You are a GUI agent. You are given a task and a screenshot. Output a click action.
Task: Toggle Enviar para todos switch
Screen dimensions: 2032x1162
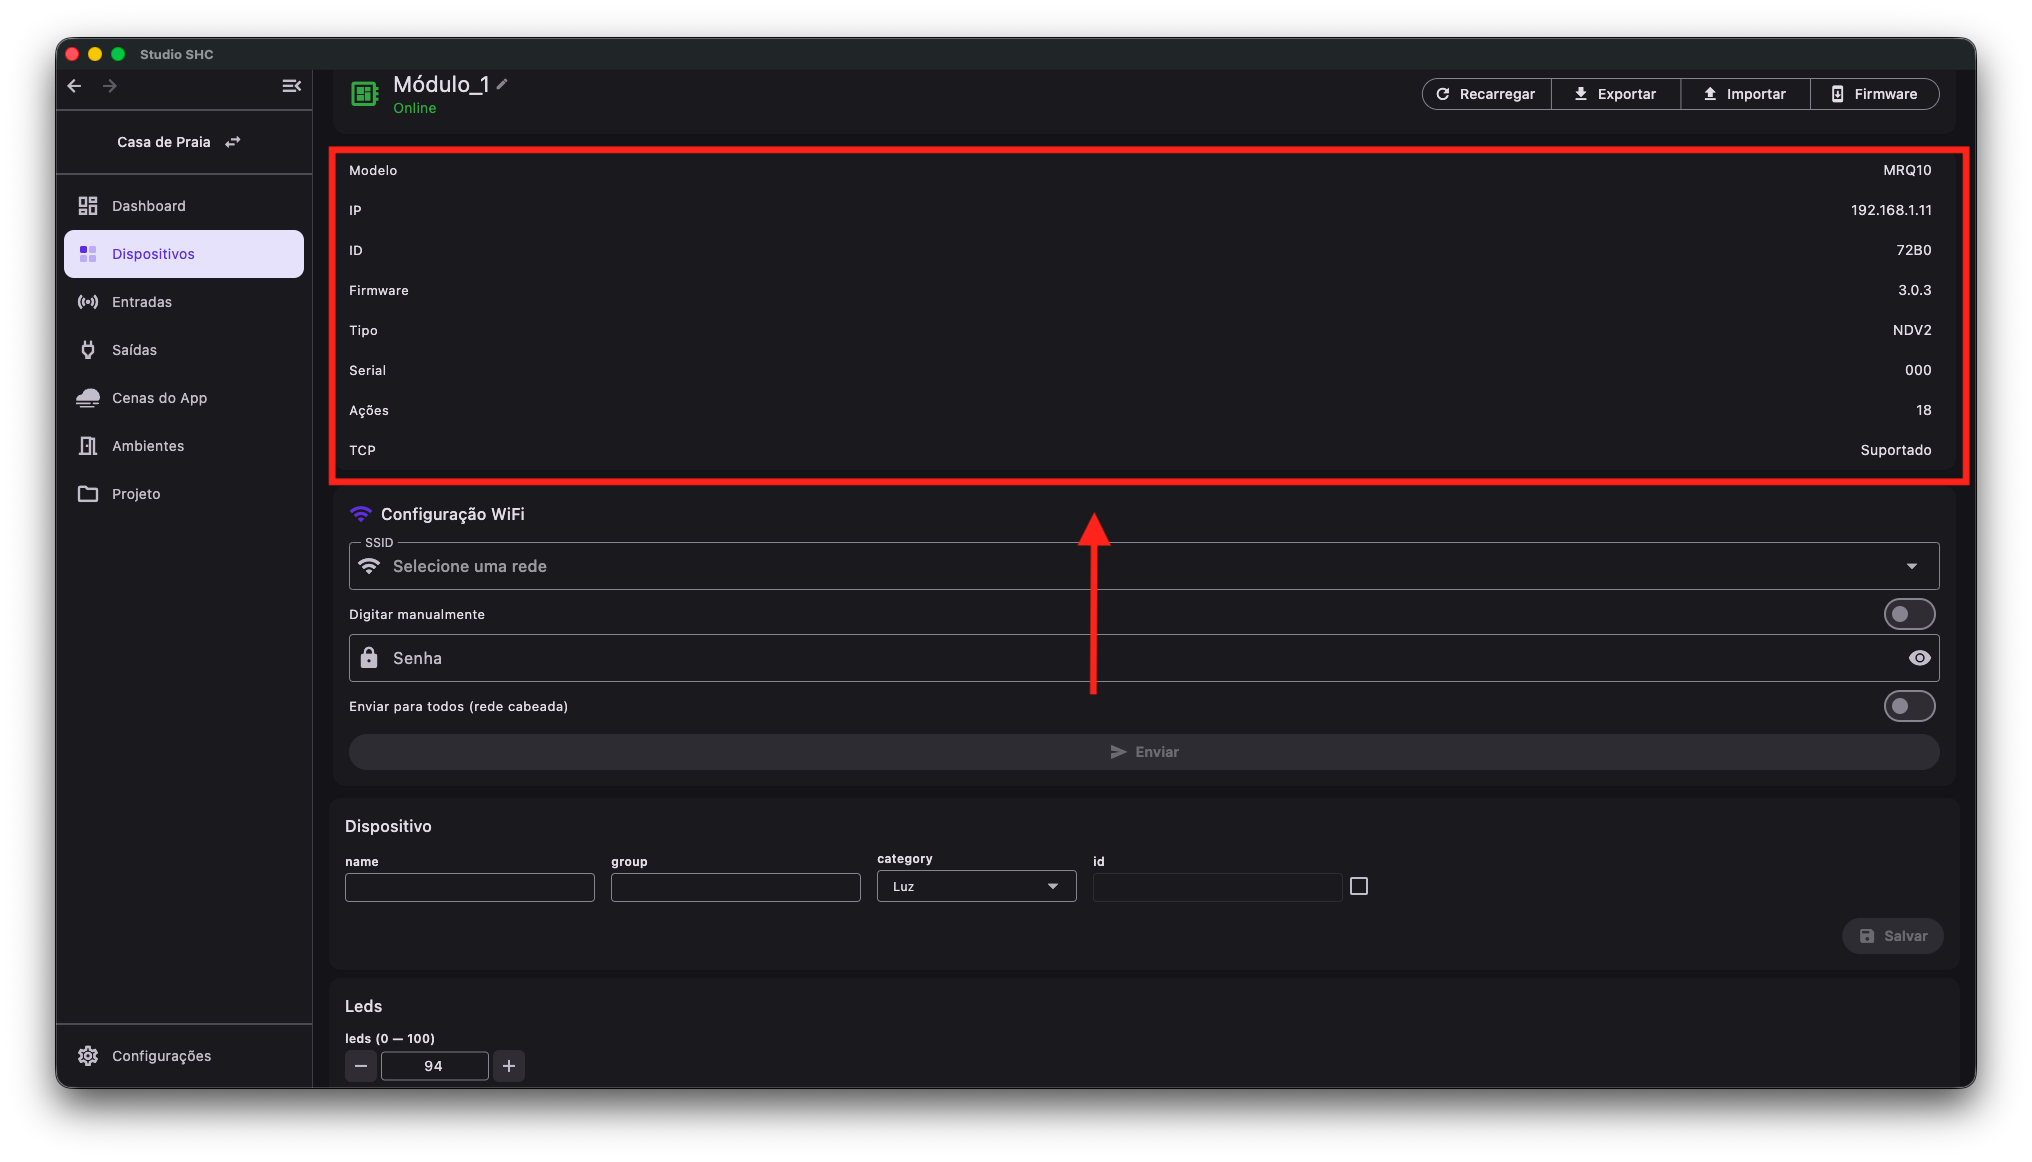pos(1909,706)
